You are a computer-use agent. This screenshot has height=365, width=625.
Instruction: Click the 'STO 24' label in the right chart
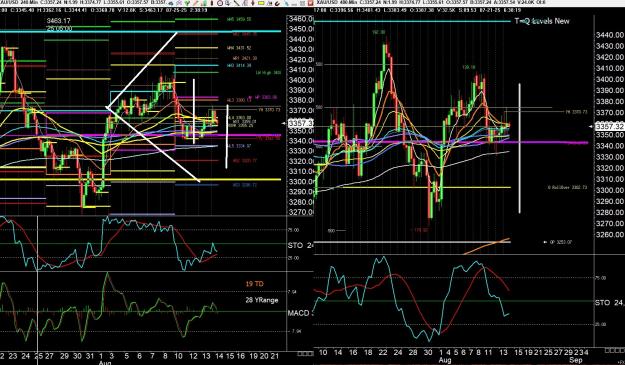(x=609, y=303)
